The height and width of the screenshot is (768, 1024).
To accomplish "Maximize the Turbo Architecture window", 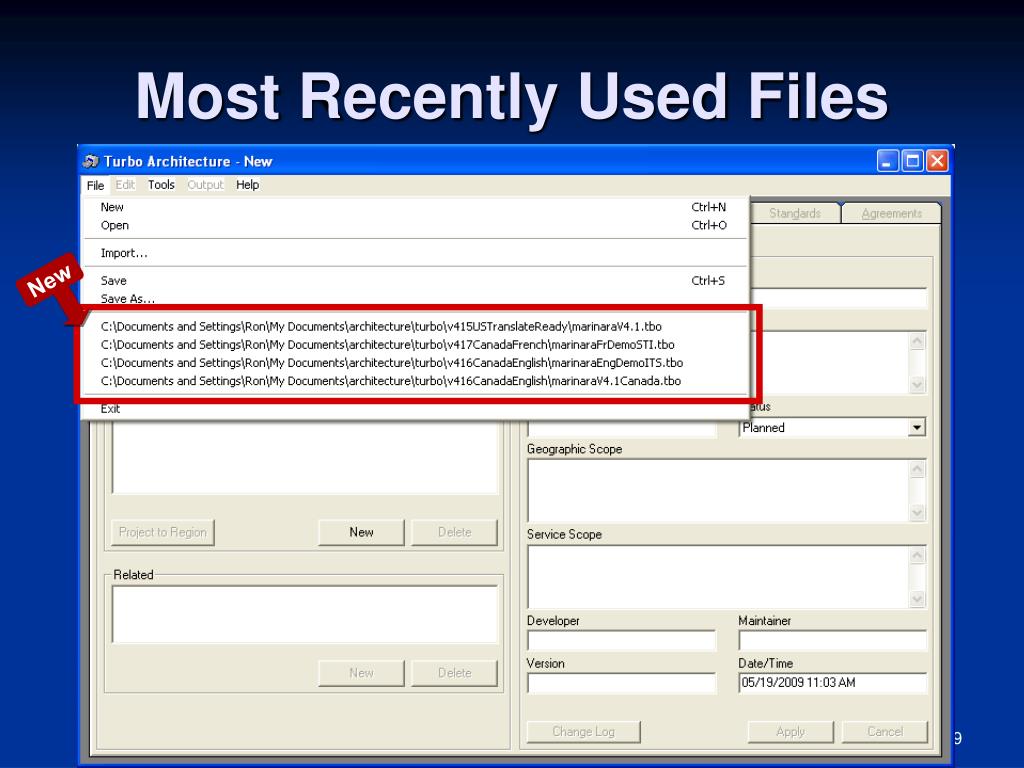I will click(x=912, y=161).
